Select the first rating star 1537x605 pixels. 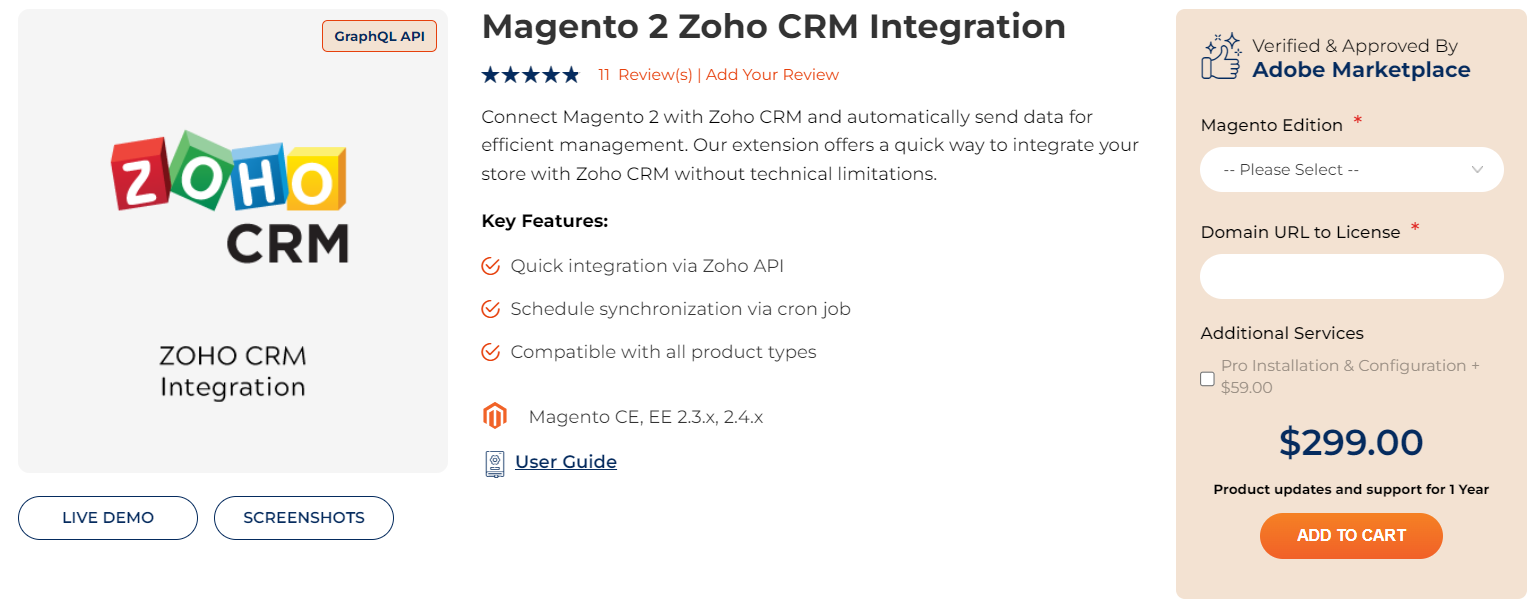(489, 74)
